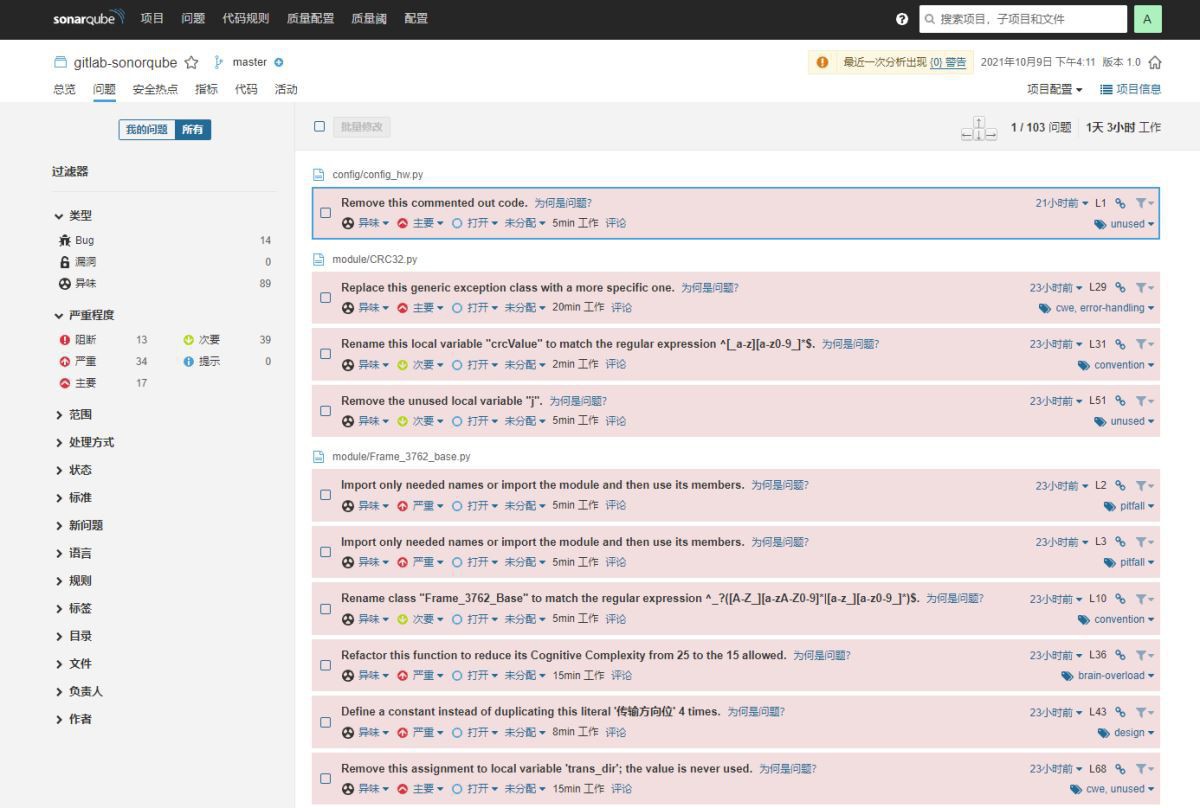The height and width of the screenshot is (808, 1200).
Task: Check the Frame_3762_Base rename class issue
Action: point(325,609)
